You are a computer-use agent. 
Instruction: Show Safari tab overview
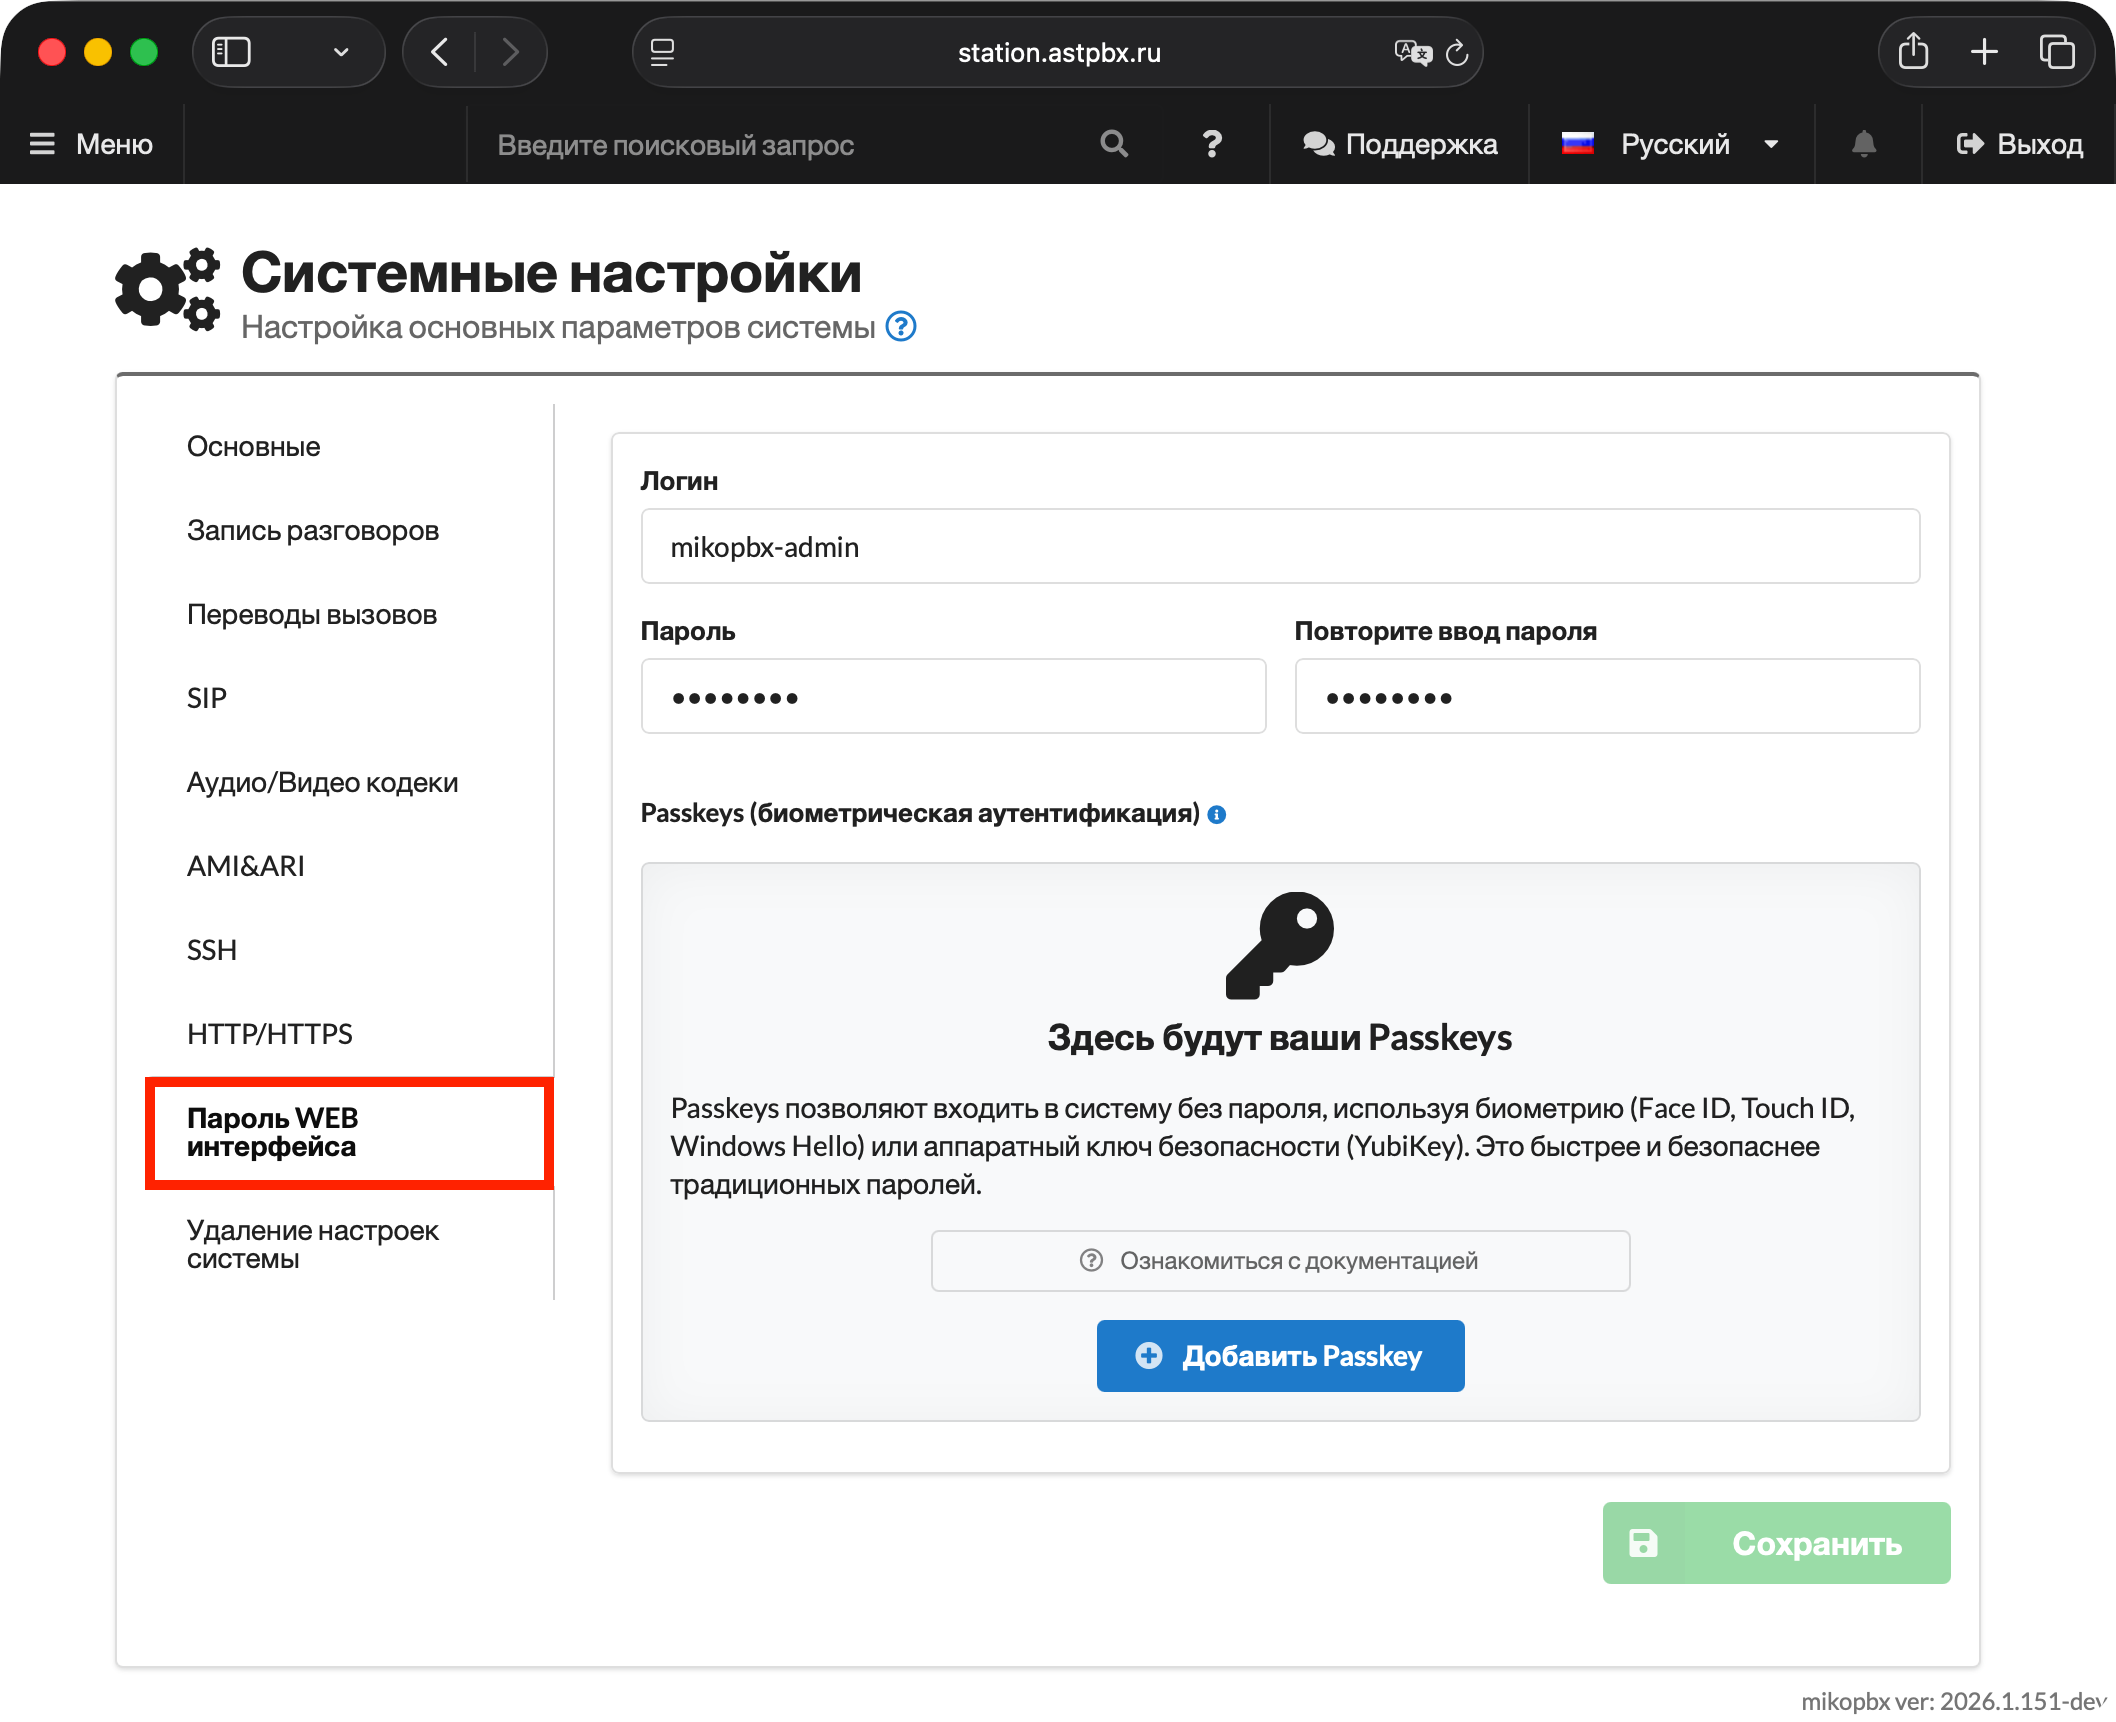[x=2056, y=52]
